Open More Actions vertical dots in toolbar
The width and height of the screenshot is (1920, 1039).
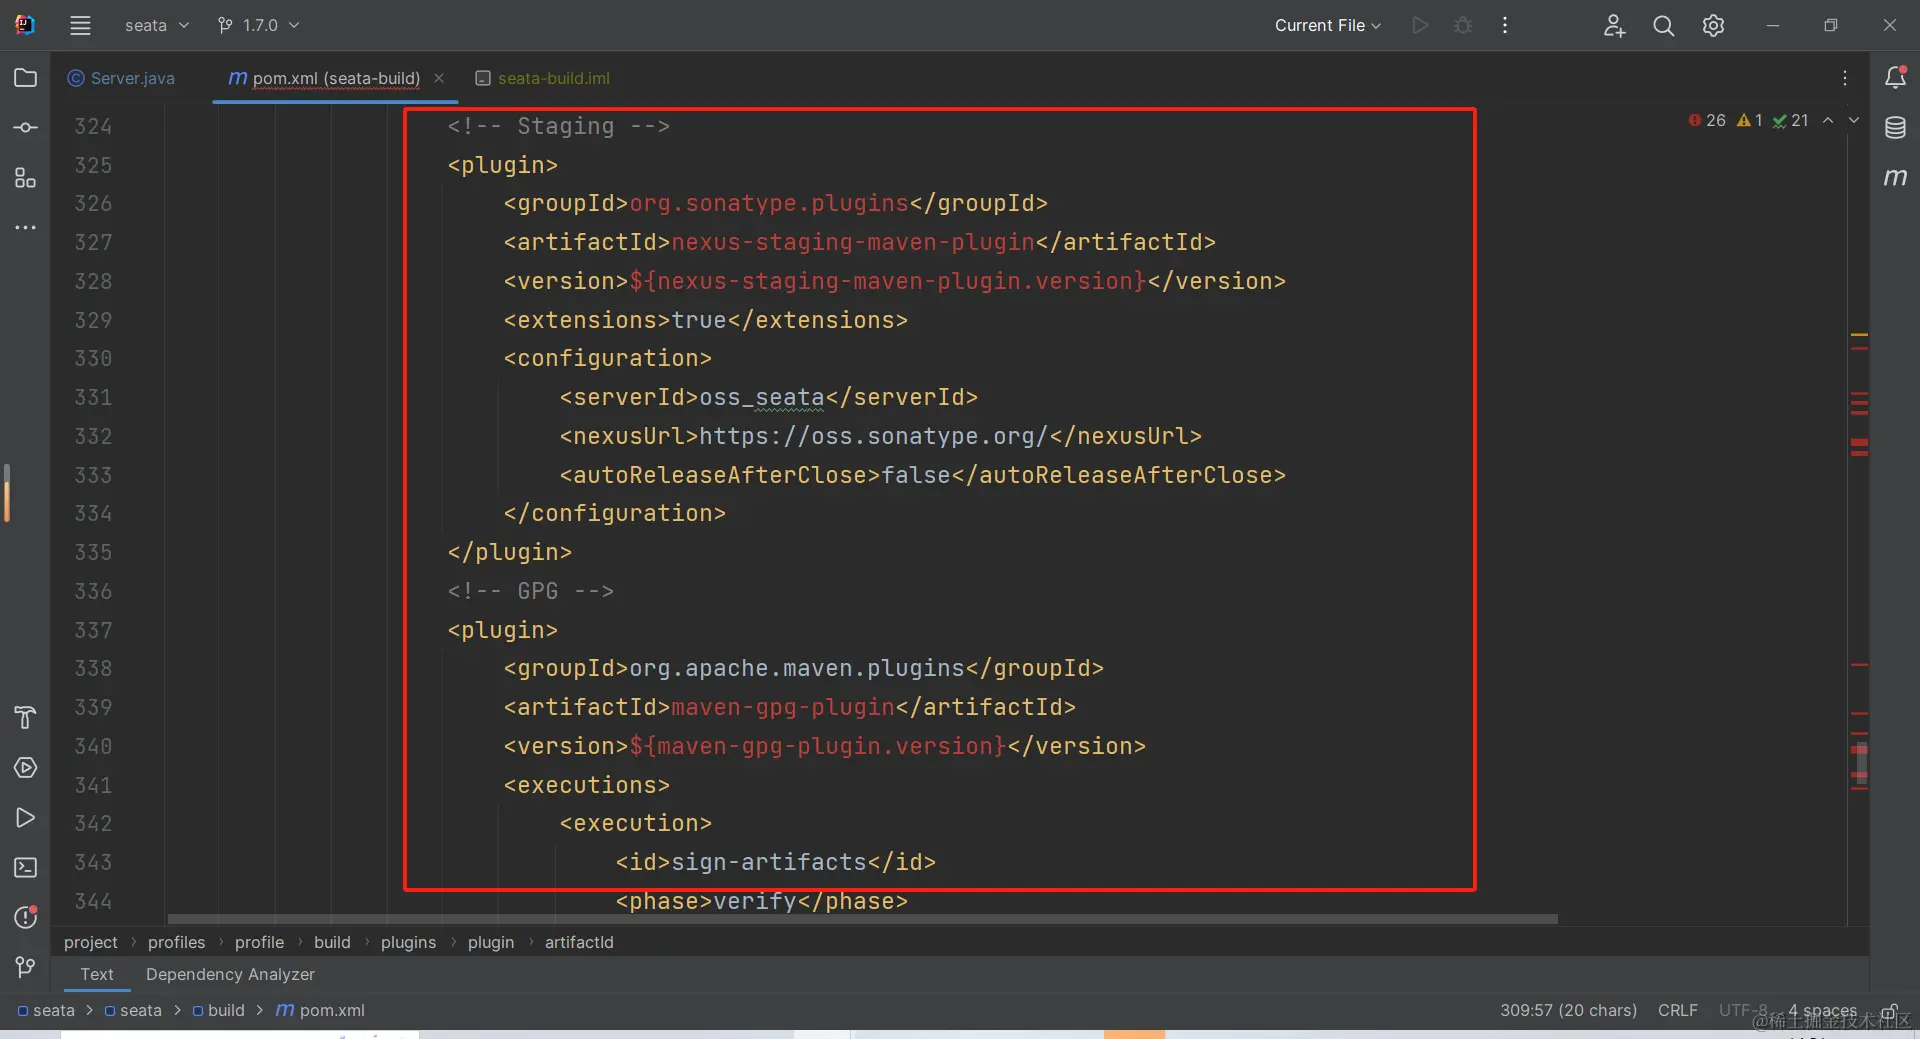(1505, 26)
